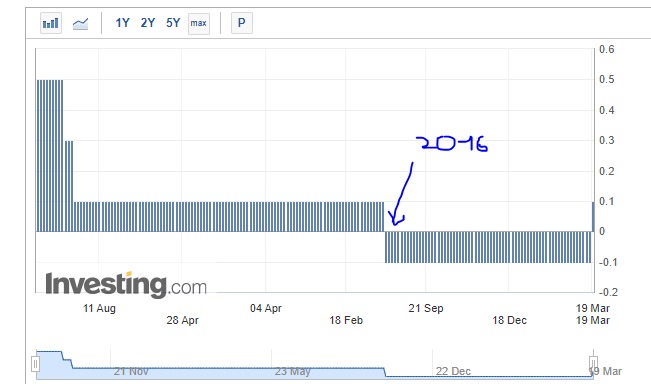The height and width of the screenshot is (384, 651).
Task: Click the final 0.1 bar at 19 Mar
Action: pyautogui.click(x=593, y=216)
